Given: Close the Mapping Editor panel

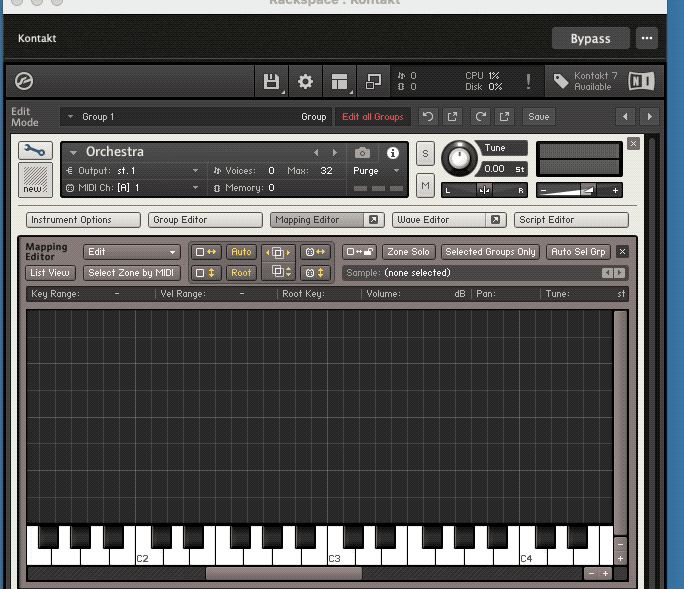Looking at the screenshot, I should pos(622,252).
